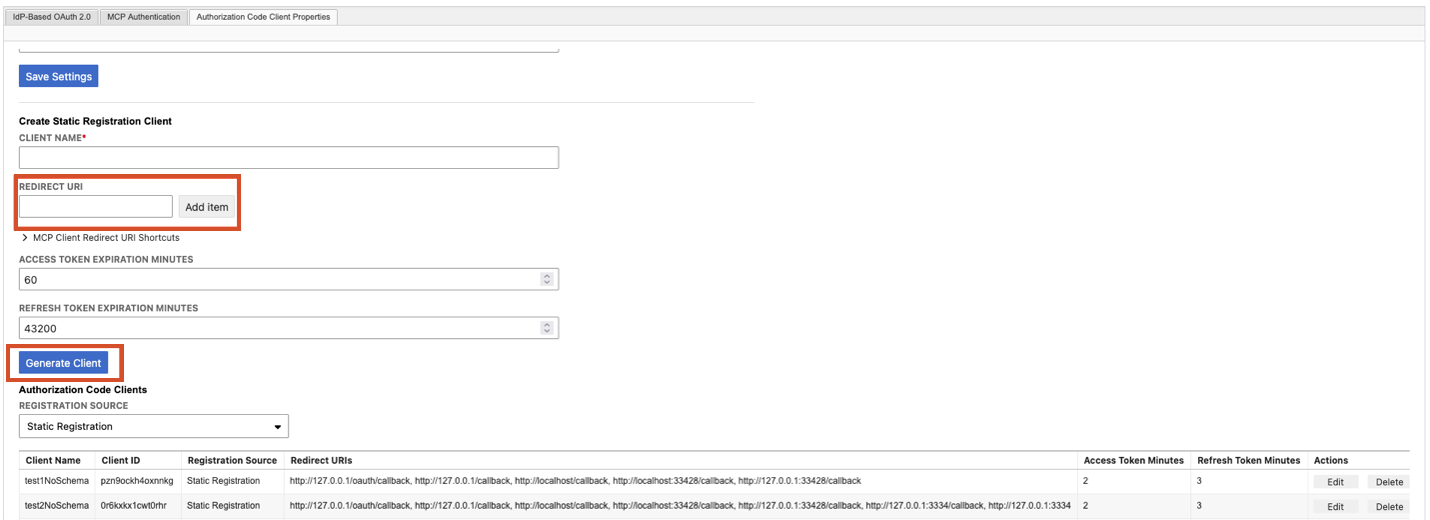Image resolution: width=1430 pixels, height=520 pixels.
Task: Edit the test1NoSchema client
Action: coord(1335,482)
